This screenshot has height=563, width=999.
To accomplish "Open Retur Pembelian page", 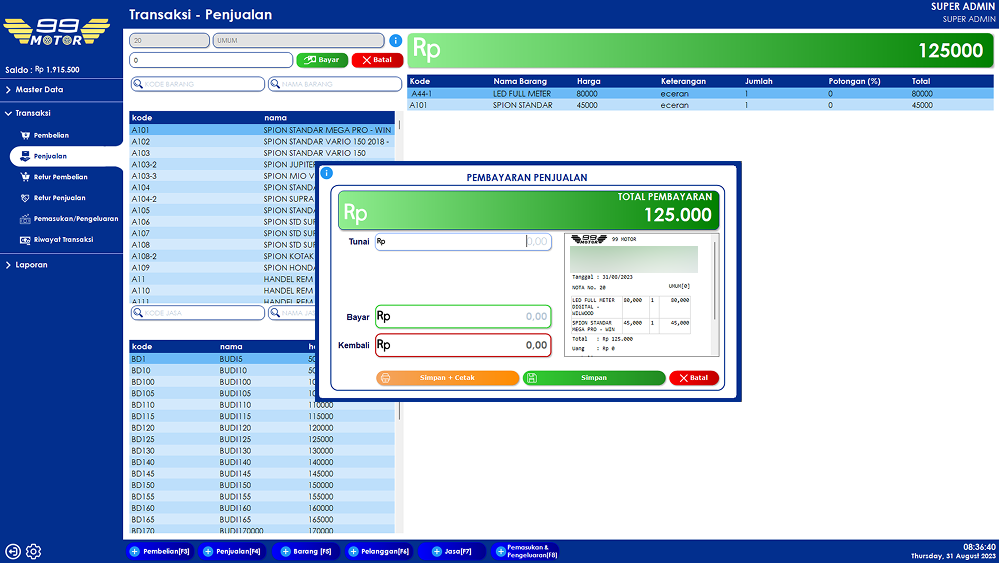I will tap(61, 177).
